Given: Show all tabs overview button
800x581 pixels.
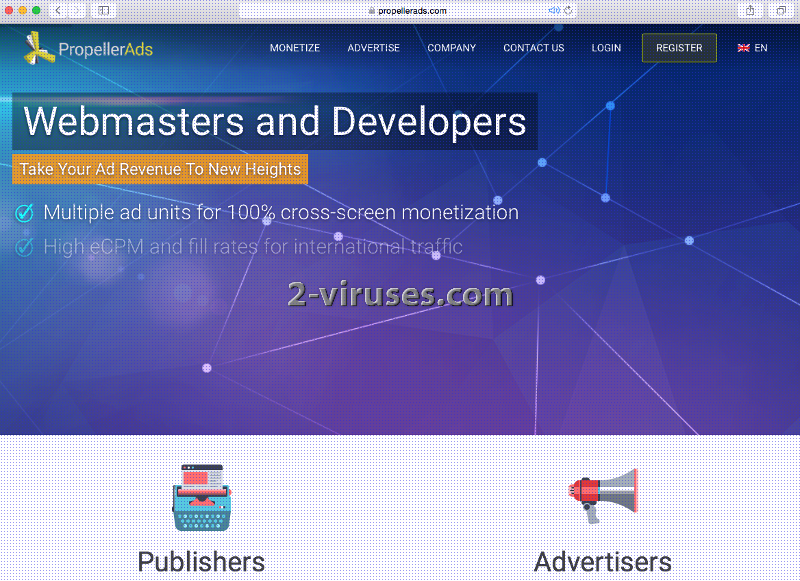Looking at the screenshot, I should (x=781, y=10).
